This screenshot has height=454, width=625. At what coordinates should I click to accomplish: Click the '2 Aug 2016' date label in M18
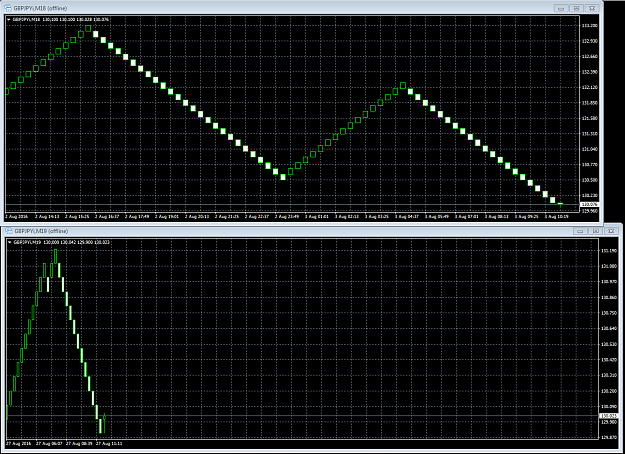pyautogui.click(x=16, y=217)
